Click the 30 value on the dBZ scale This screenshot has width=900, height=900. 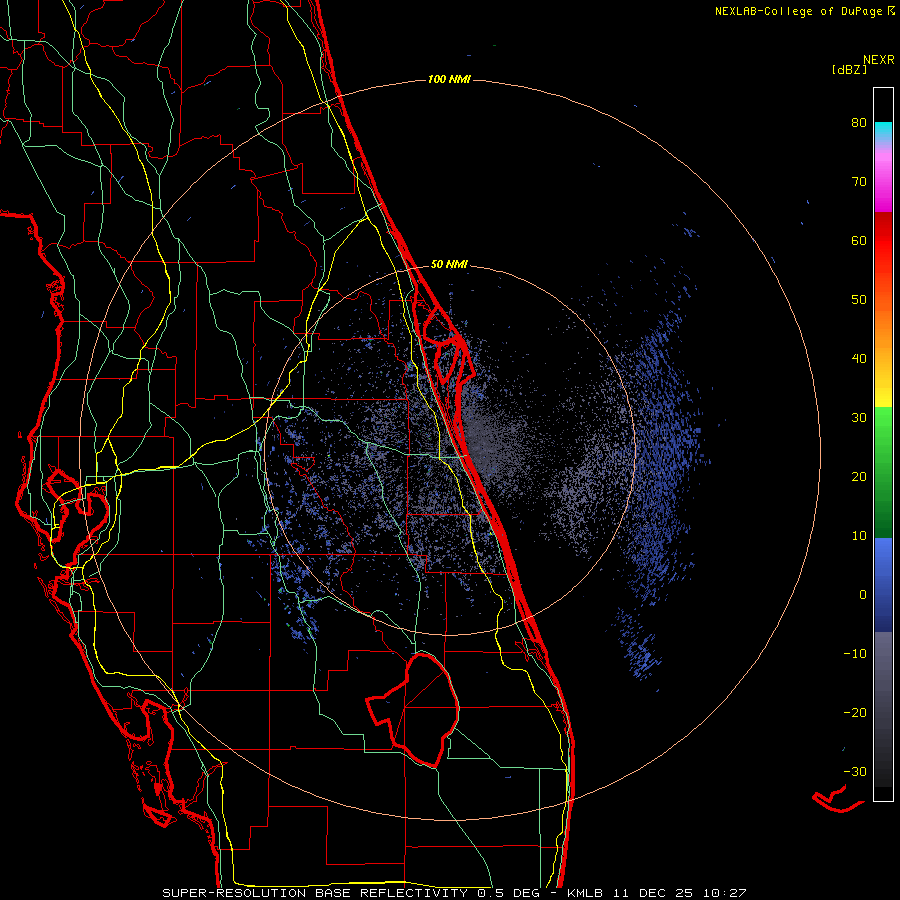859,418
